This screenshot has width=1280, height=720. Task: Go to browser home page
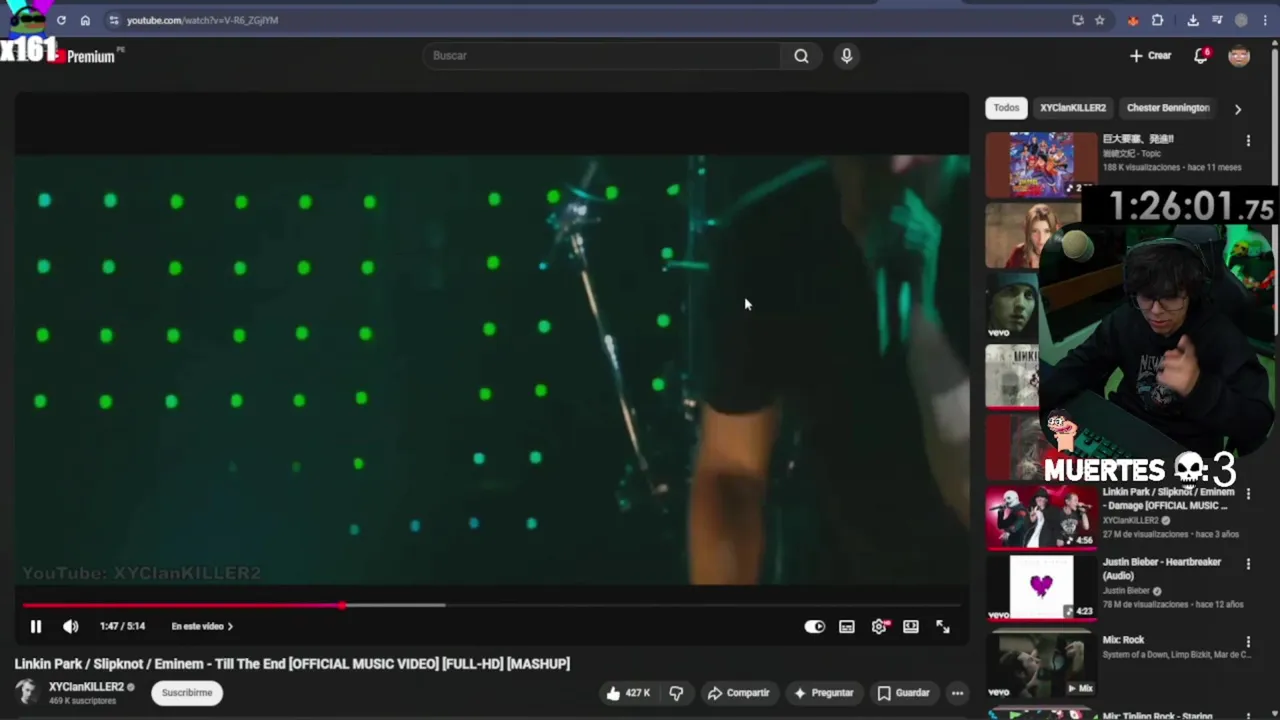coord(85,20)
